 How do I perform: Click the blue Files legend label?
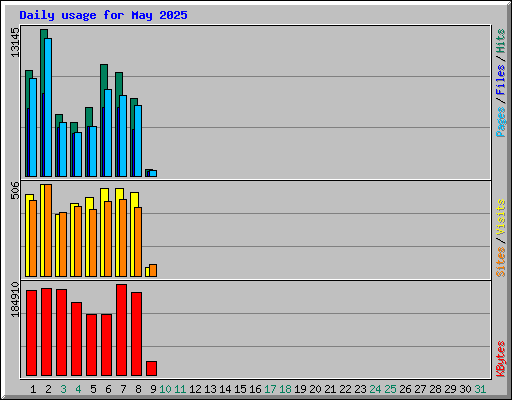(500, 80)
